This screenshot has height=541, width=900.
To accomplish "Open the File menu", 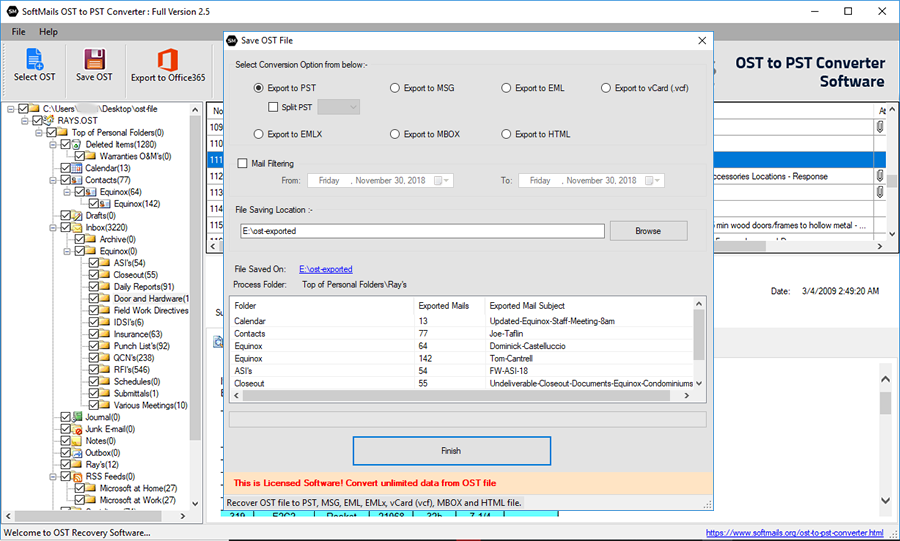I will click(x=18, y=32).
